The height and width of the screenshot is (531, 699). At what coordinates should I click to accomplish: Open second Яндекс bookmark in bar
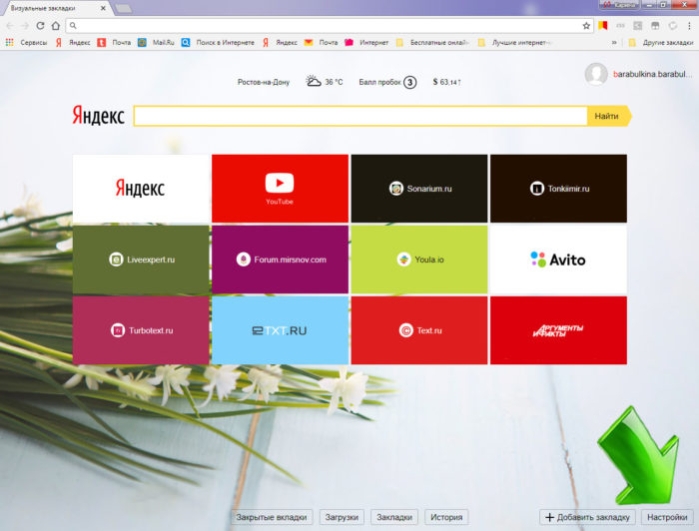tap(280, 42)
